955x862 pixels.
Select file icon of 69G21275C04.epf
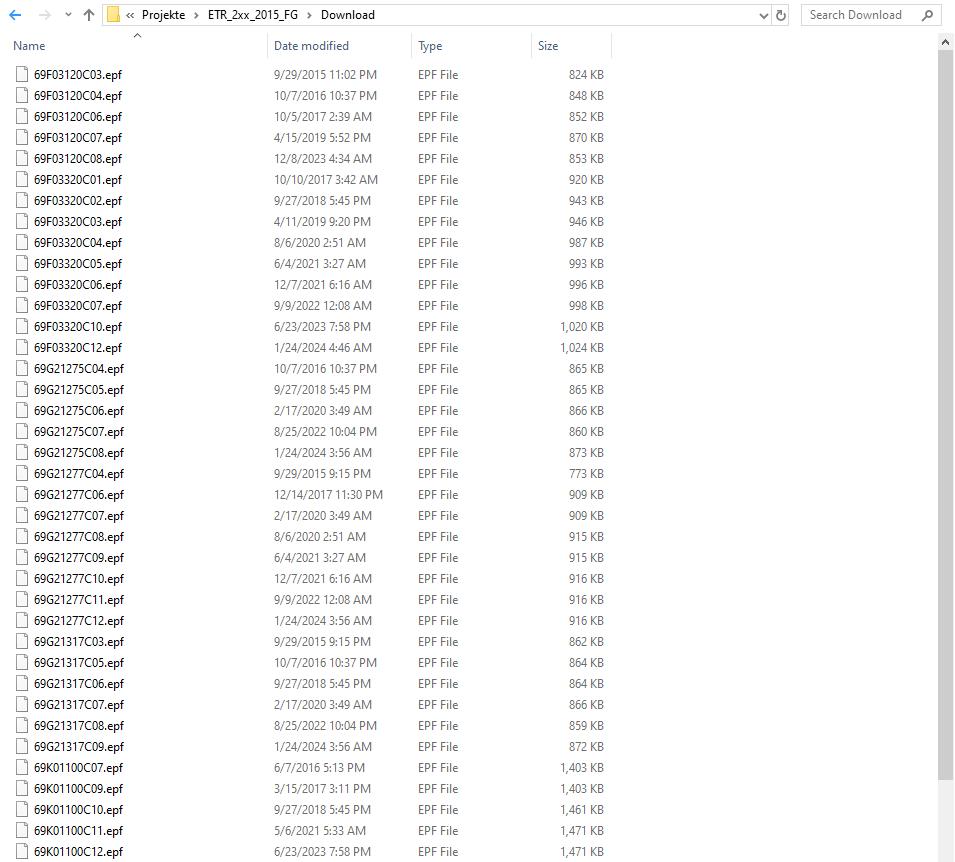tap(22, 369)
